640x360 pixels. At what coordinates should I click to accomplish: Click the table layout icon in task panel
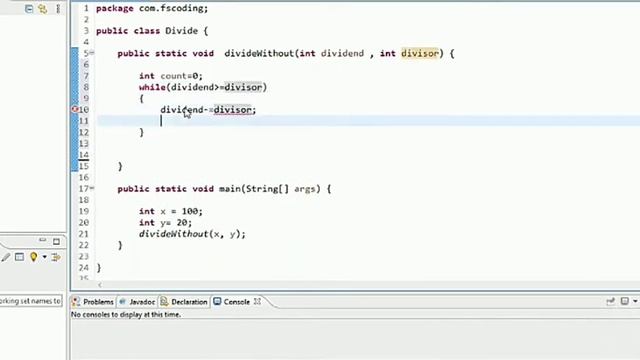point(19,257)
